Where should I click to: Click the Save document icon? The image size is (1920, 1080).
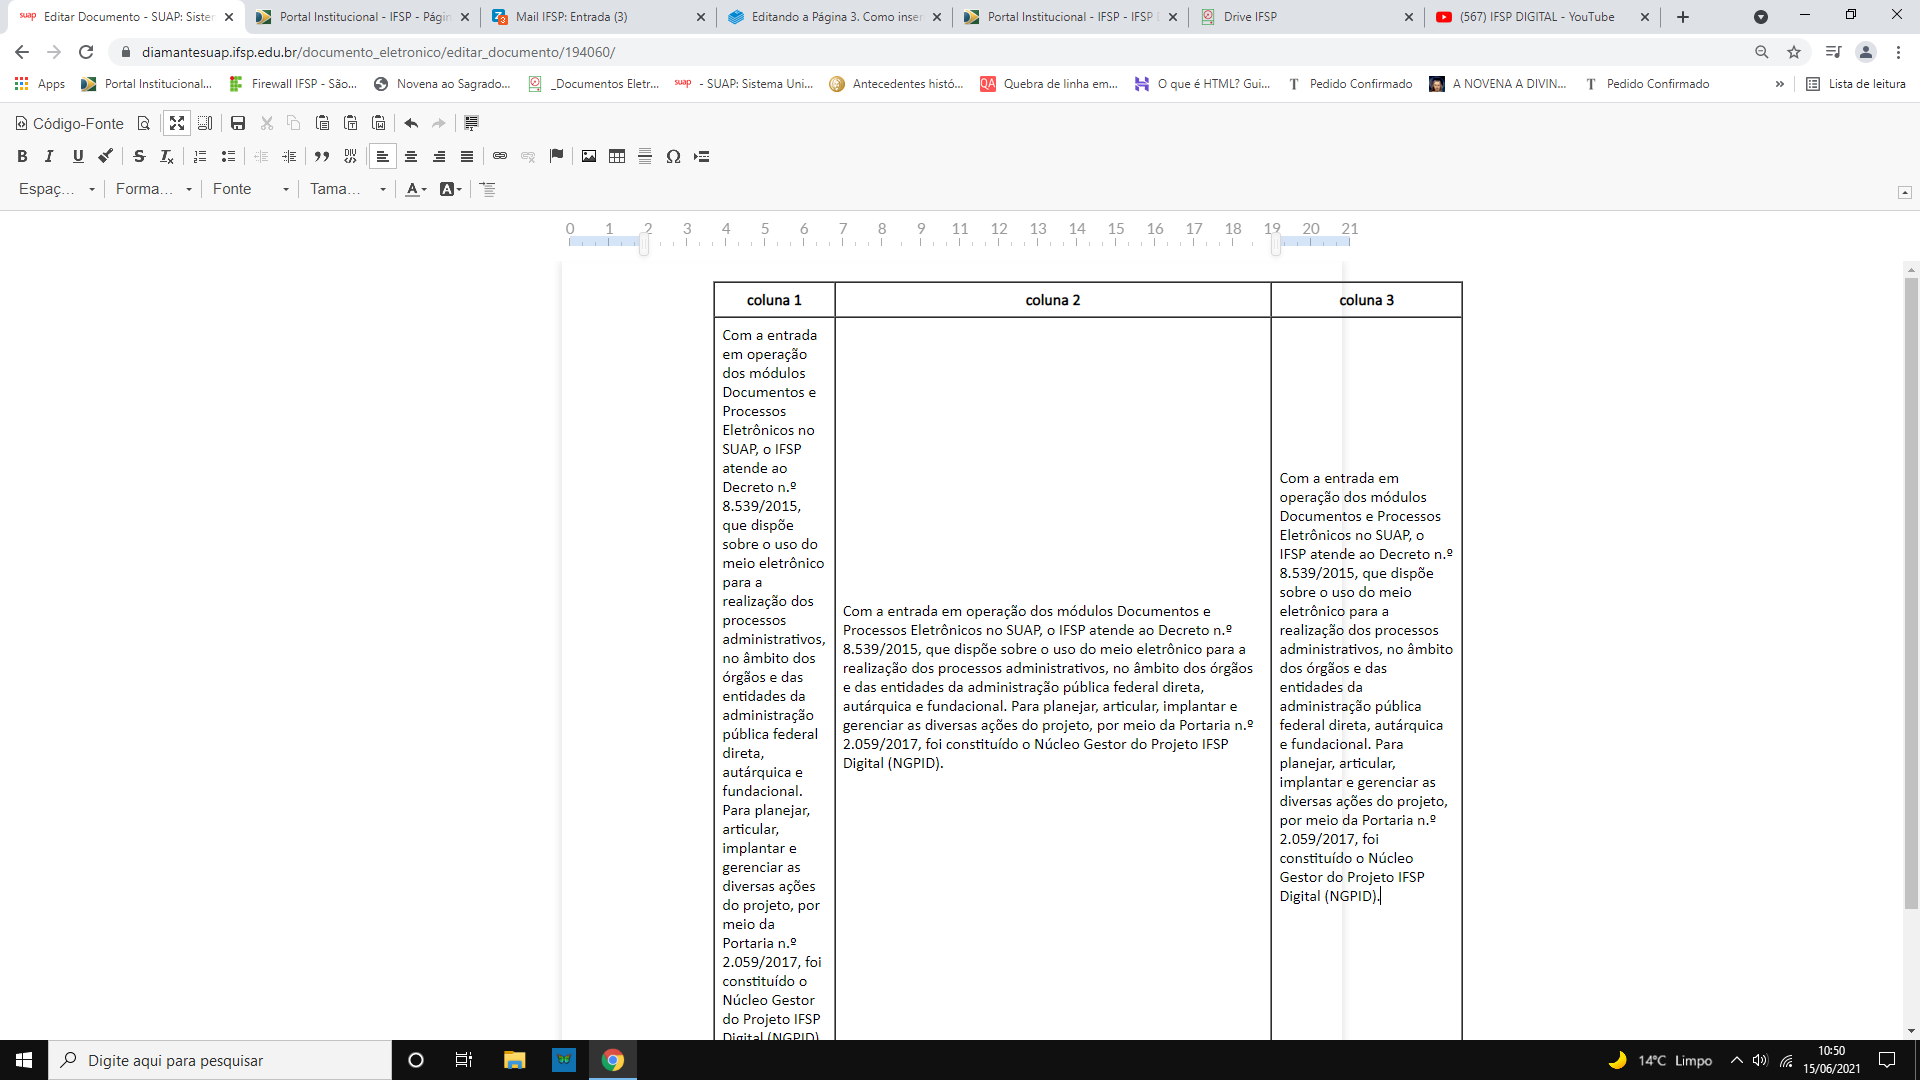238,123
